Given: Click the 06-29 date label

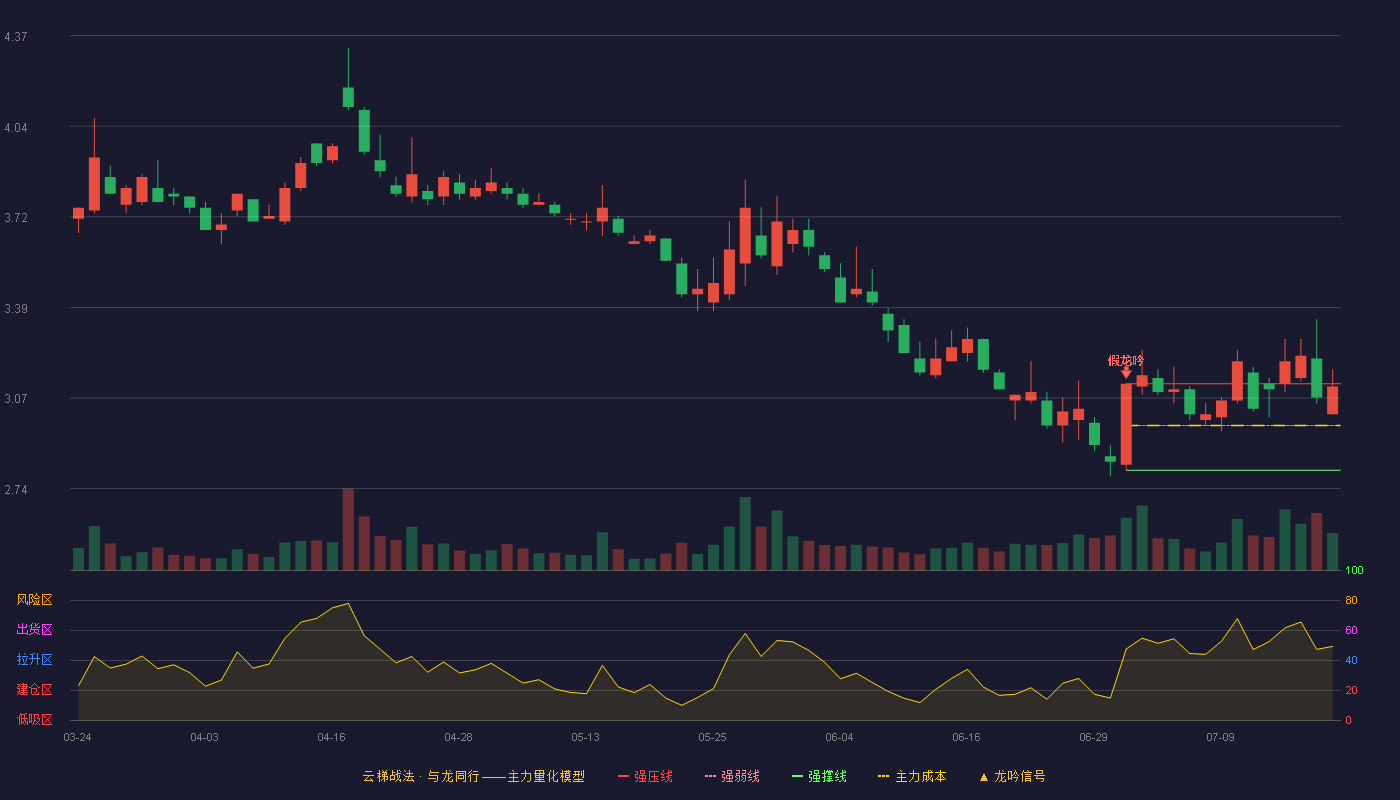Looking at the screenshot, I should point(1093,737).
